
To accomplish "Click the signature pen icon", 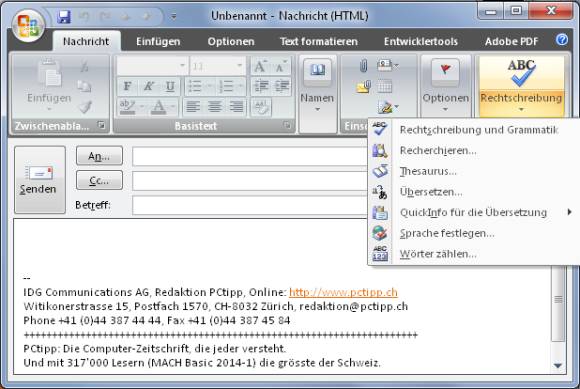I will click(x=385, y=108).
